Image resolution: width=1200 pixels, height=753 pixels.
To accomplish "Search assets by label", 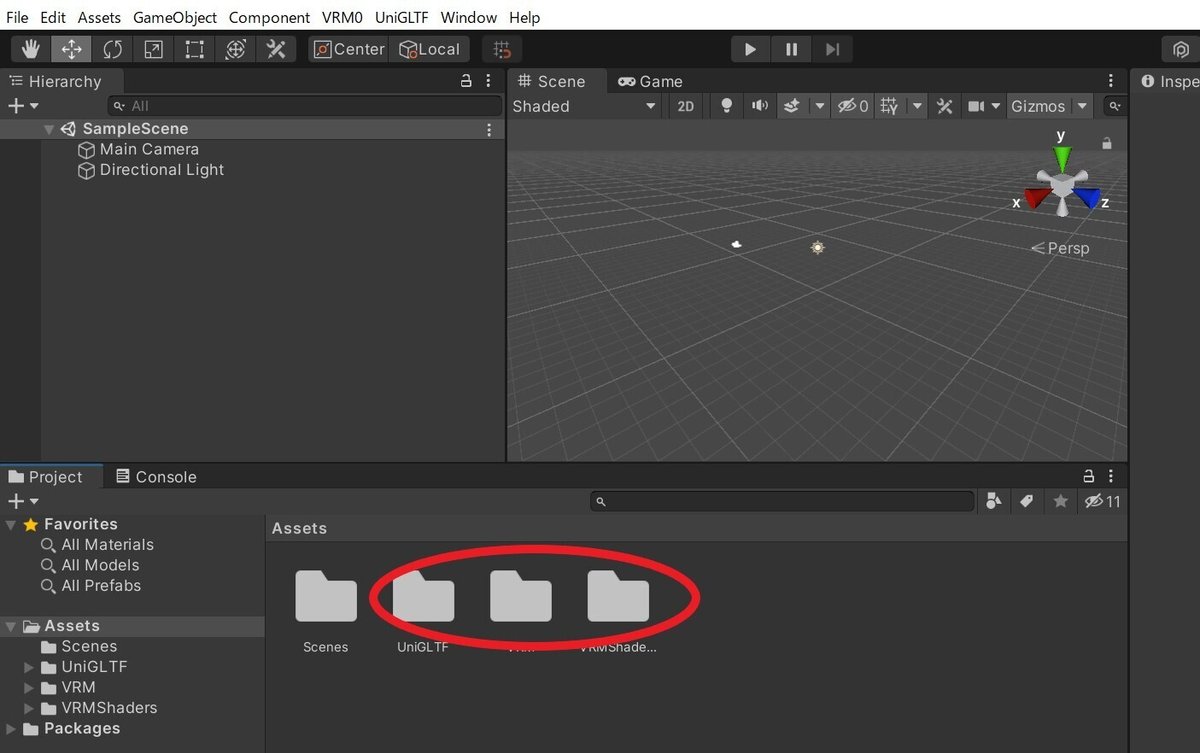I will point(1026,501).
